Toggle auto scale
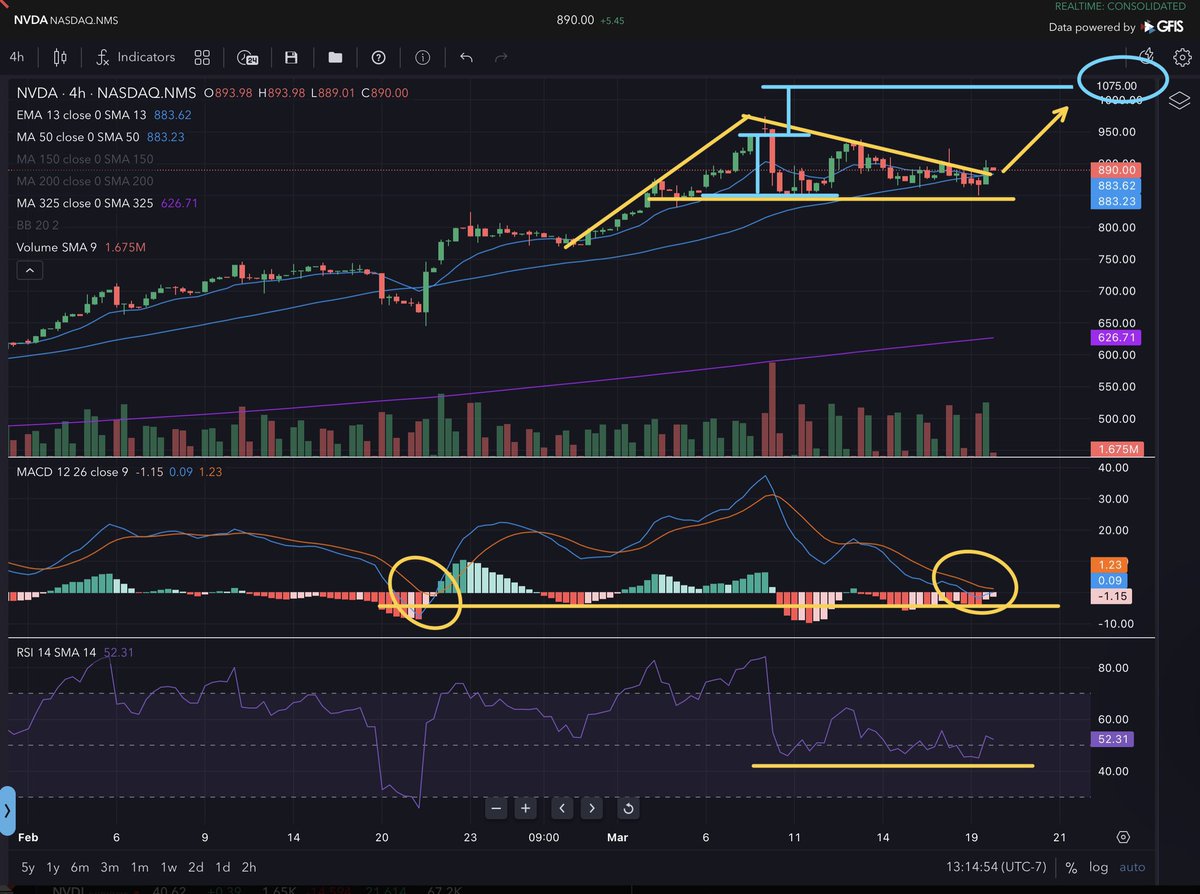The width and height of the screenshot is (1200, 894). pos(1132,867)
